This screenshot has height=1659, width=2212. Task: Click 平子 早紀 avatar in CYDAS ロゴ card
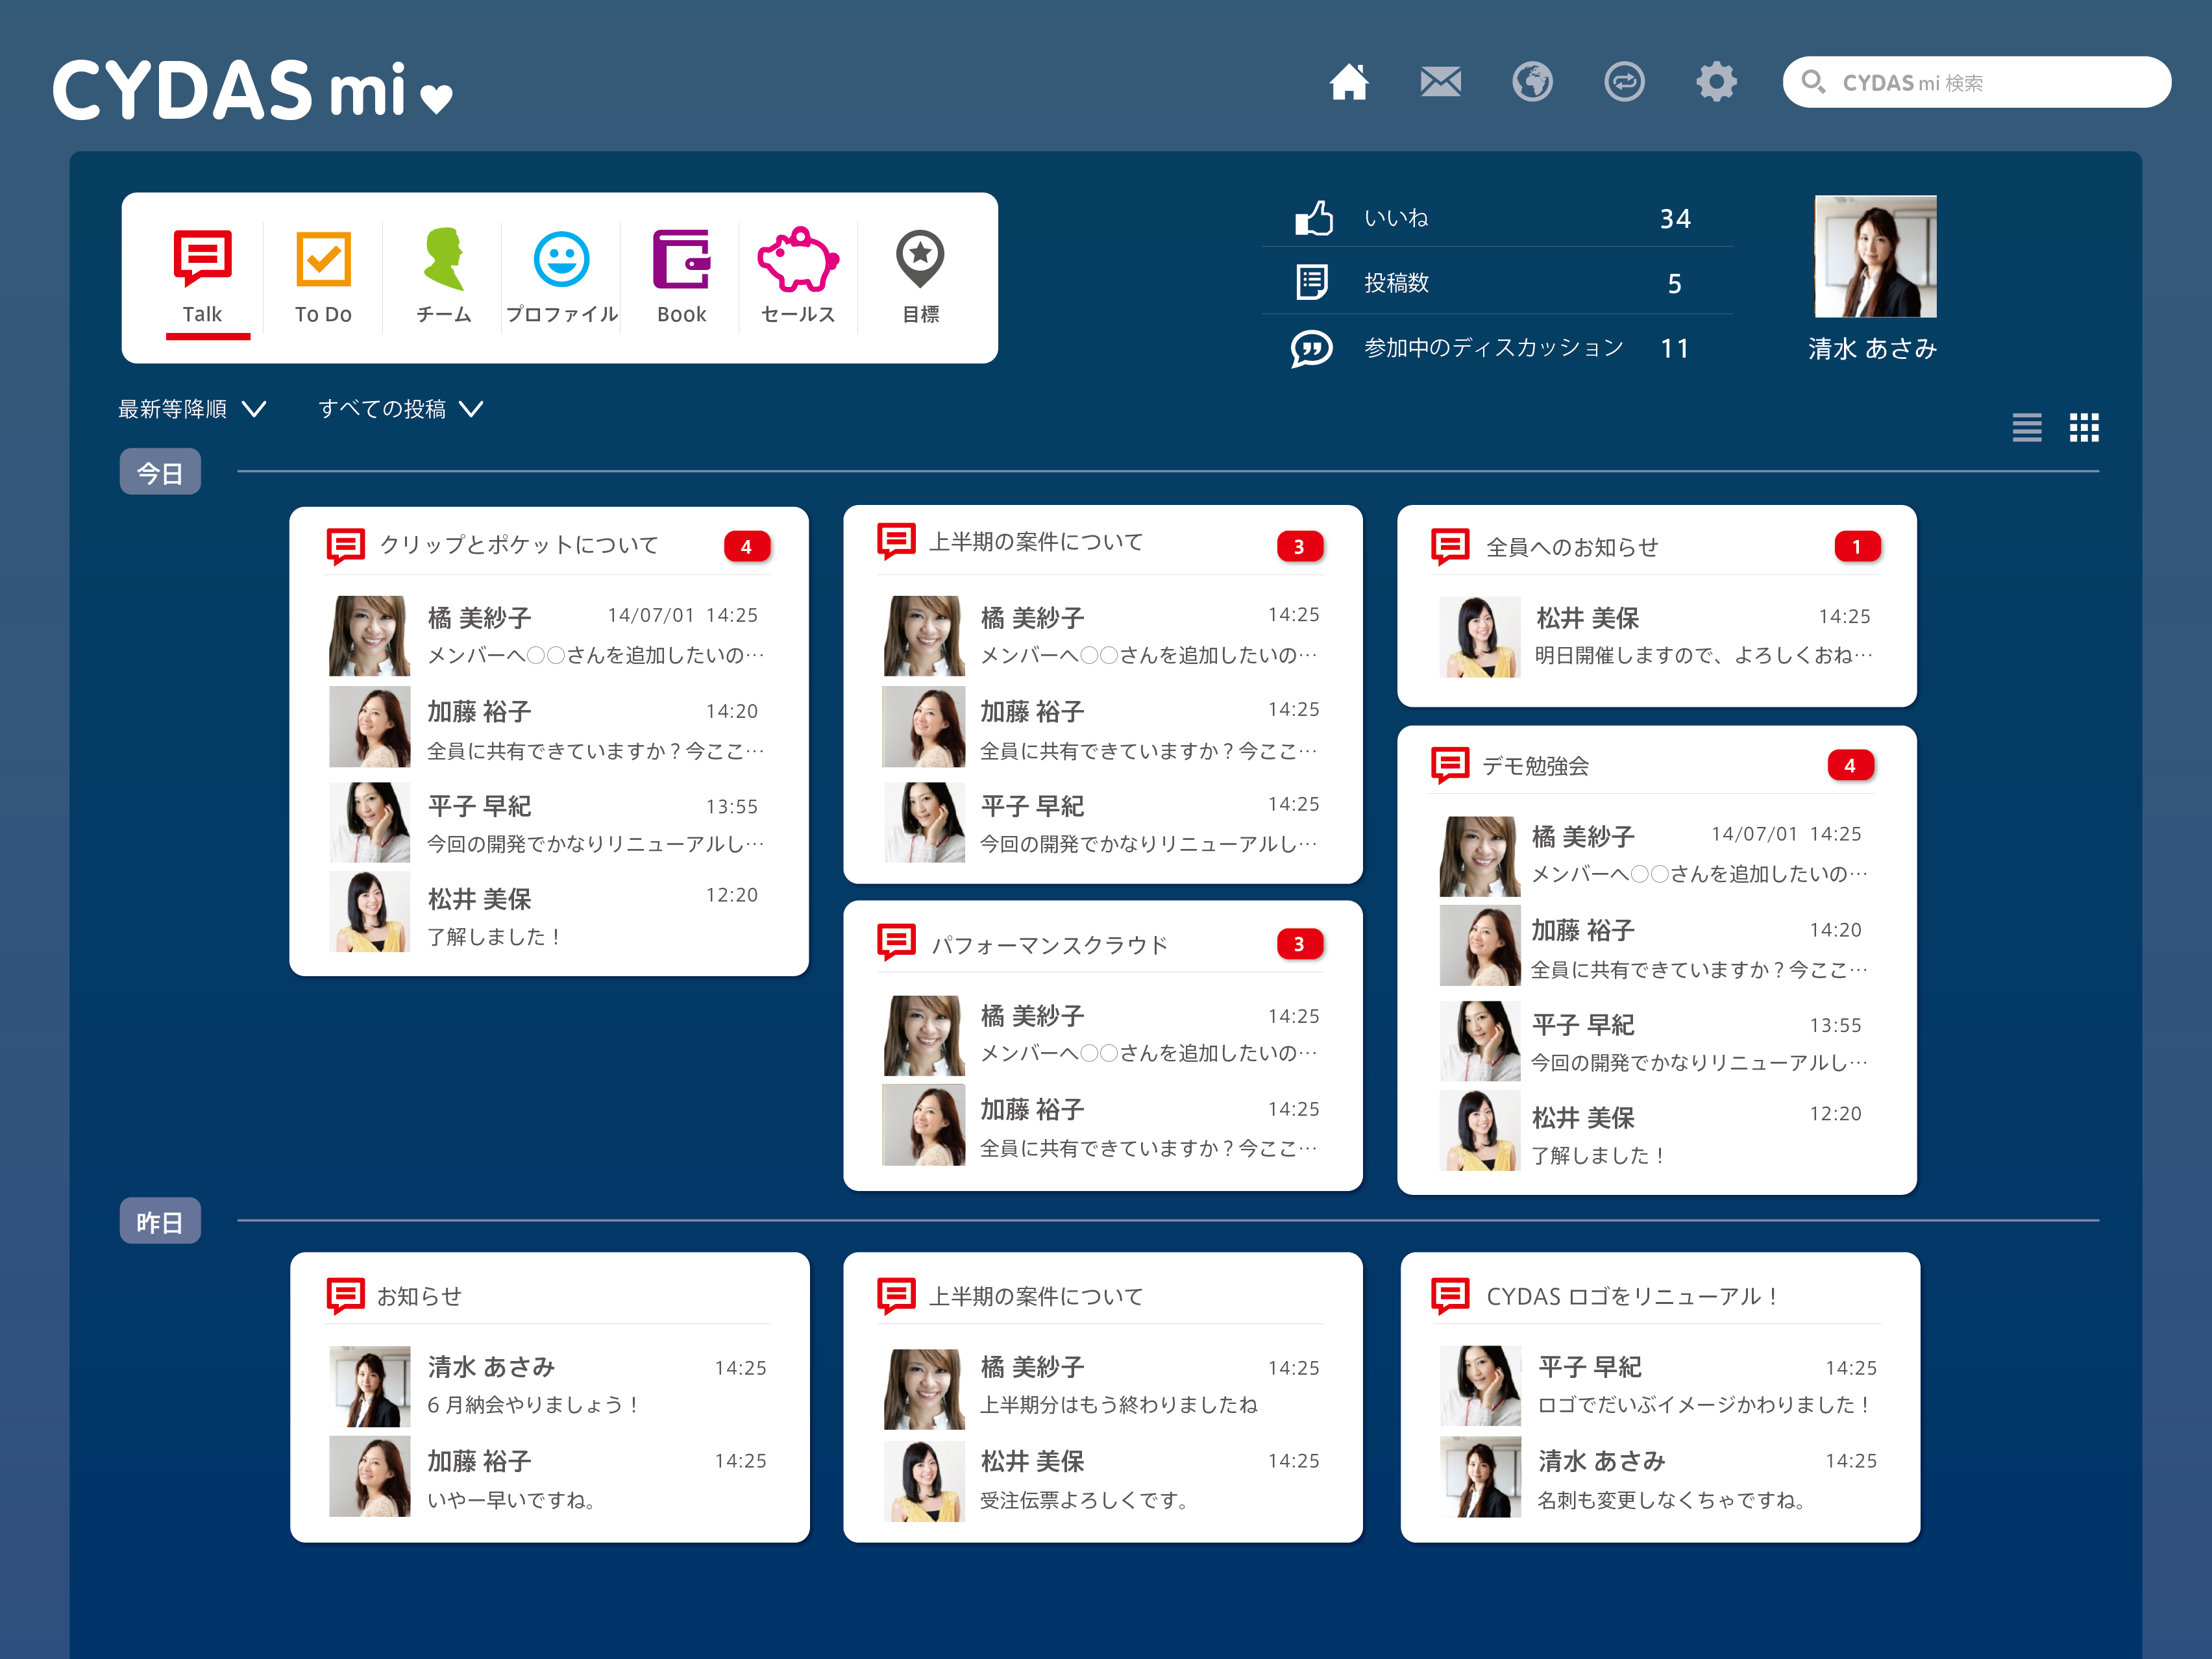click(1480, 1386)
